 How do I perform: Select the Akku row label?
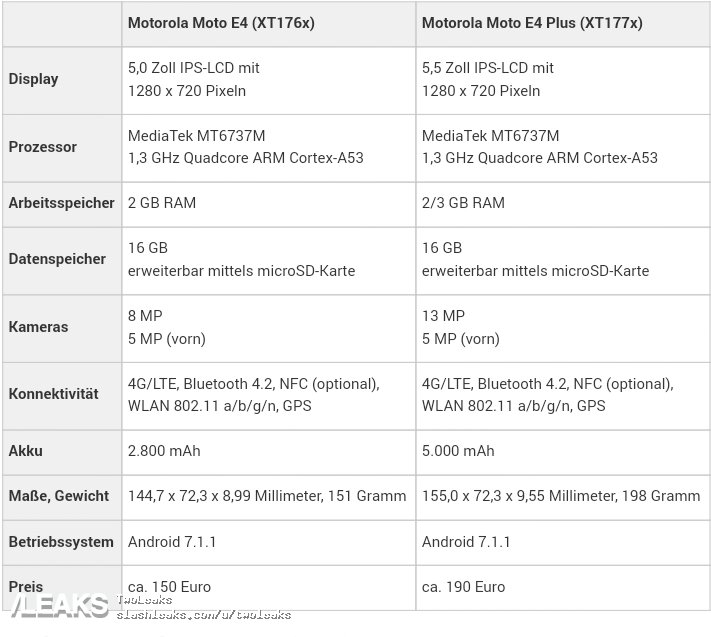tap(25, 451)
